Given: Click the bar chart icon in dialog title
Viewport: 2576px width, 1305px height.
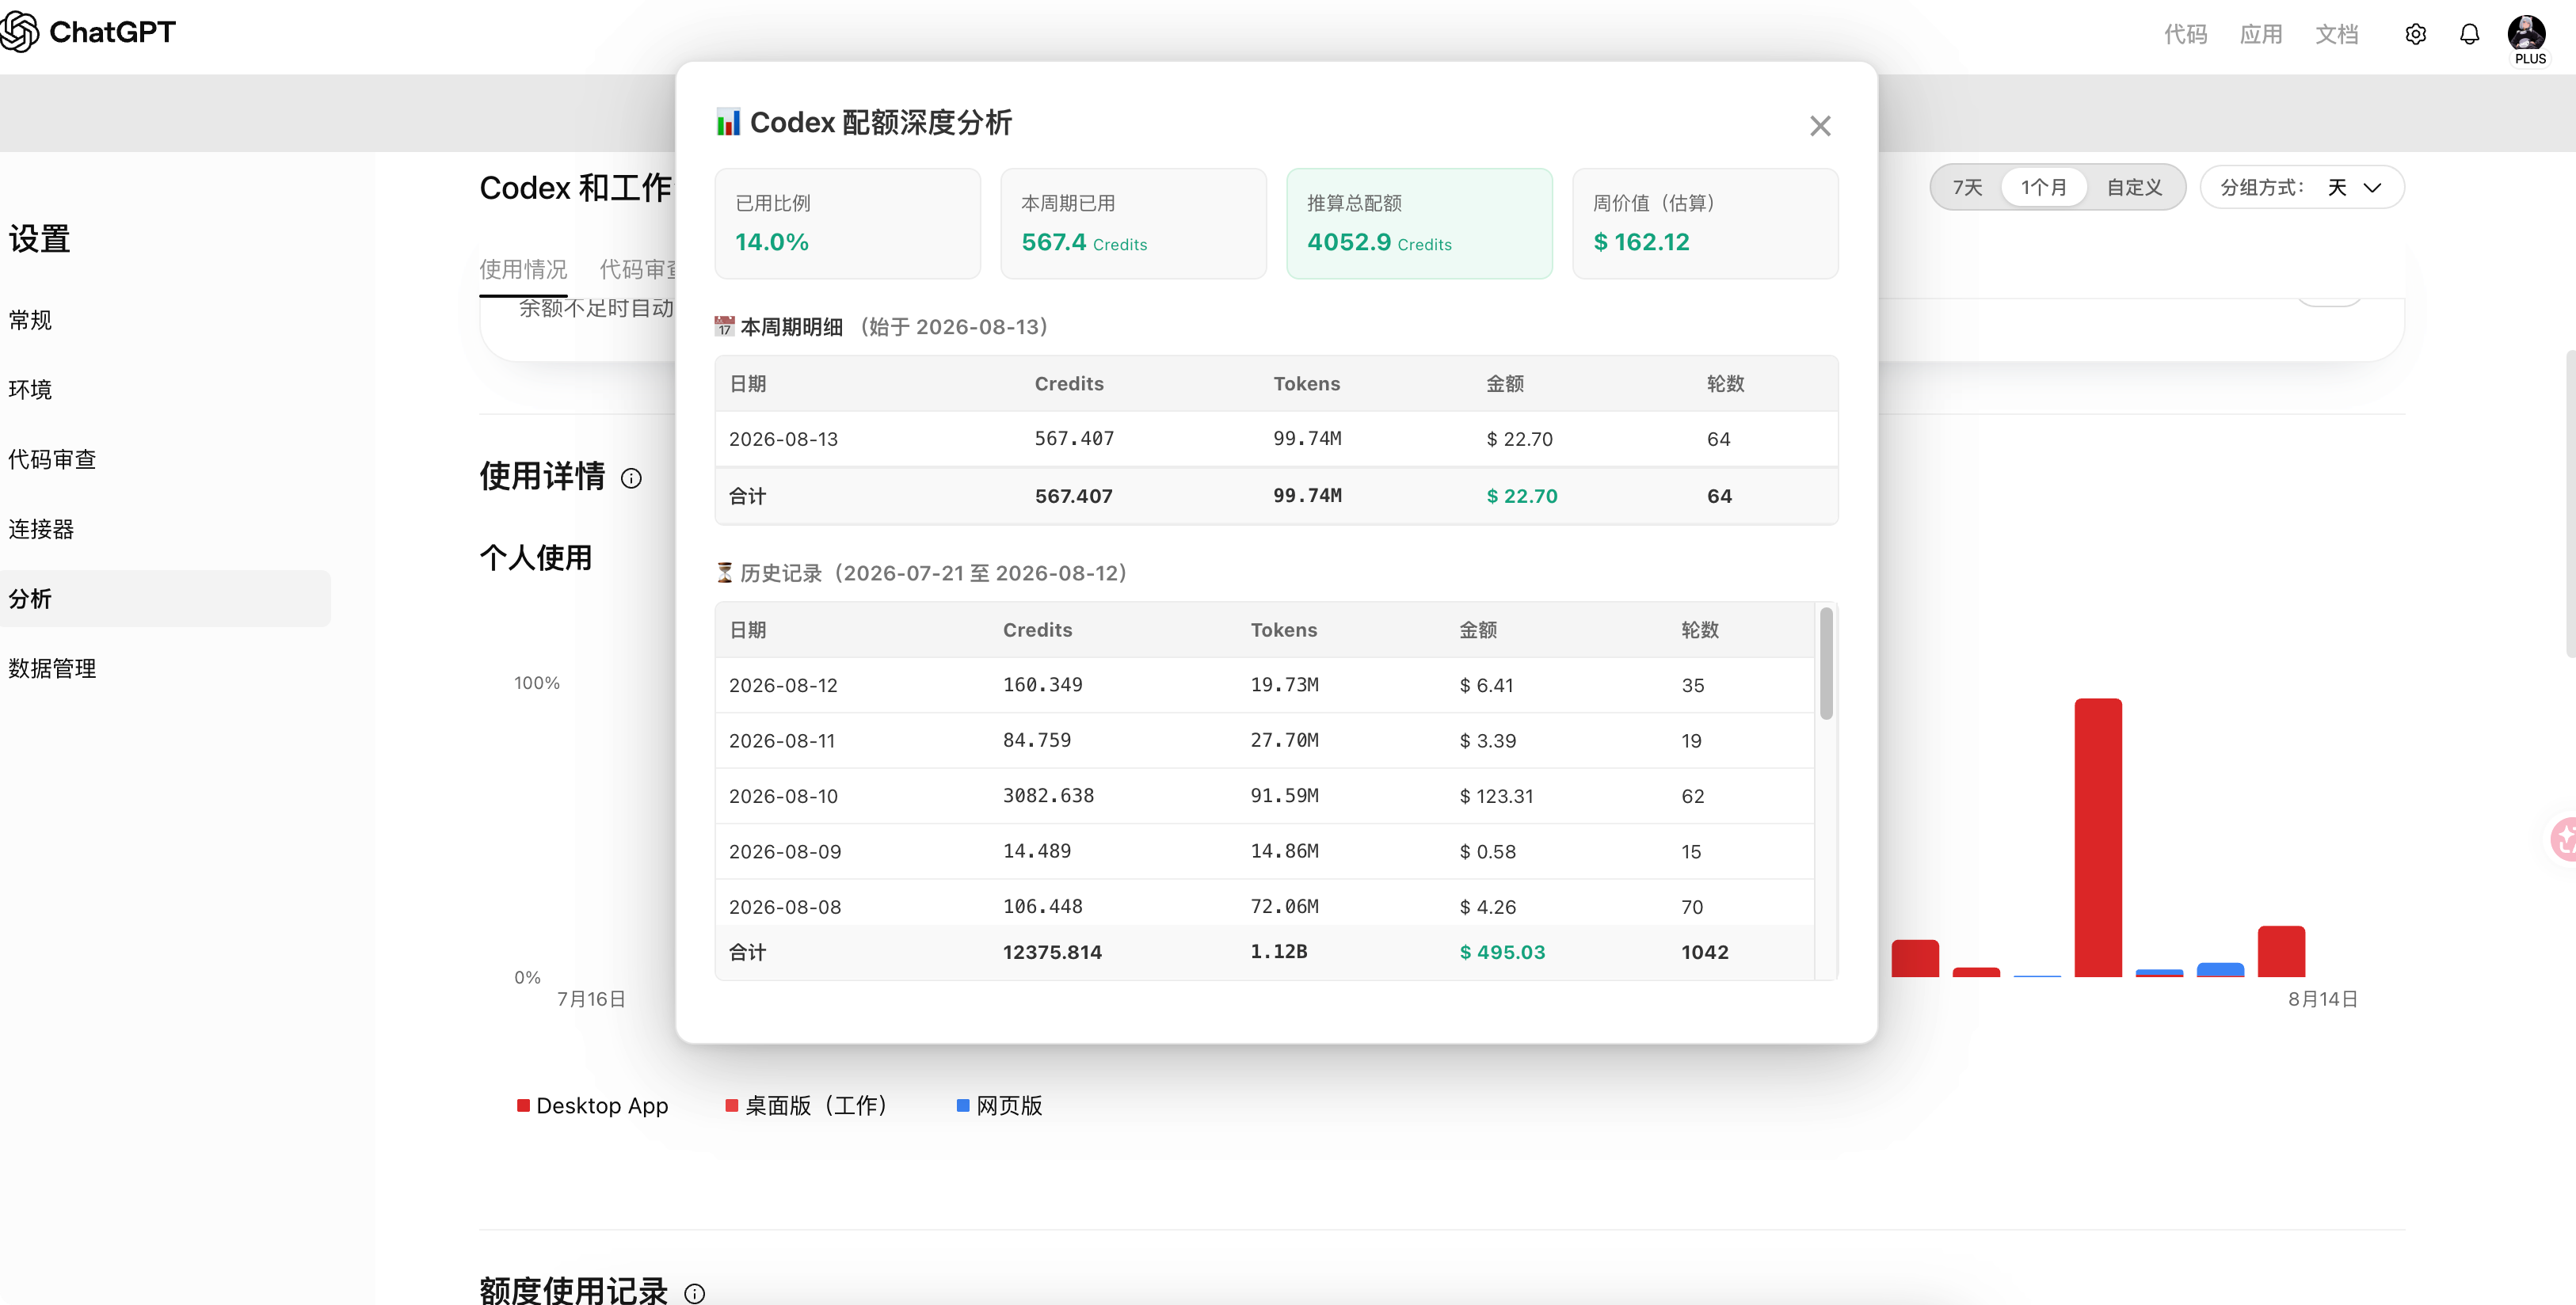Looking at the screenshot, I should point(728,122).
